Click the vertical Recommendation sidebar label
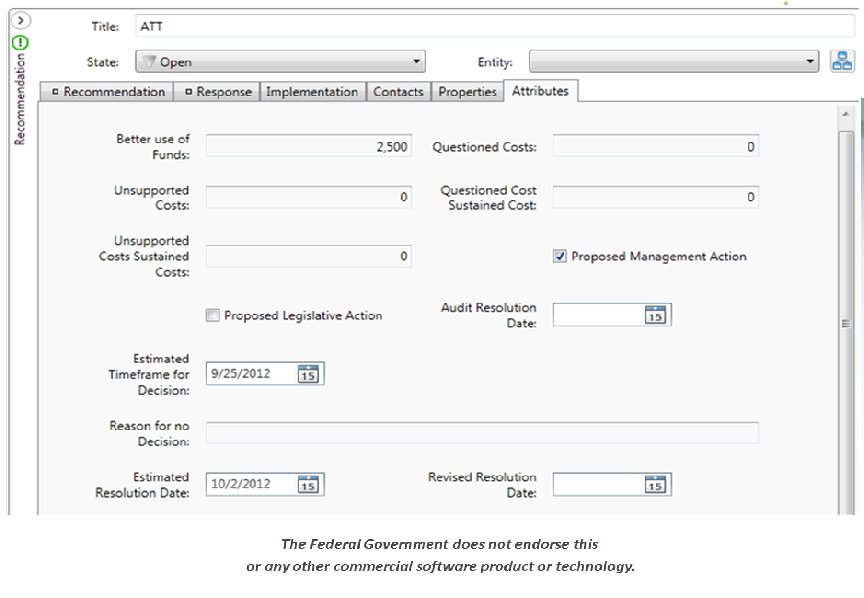This screenshot has width=864, height=598. (20, 99)
